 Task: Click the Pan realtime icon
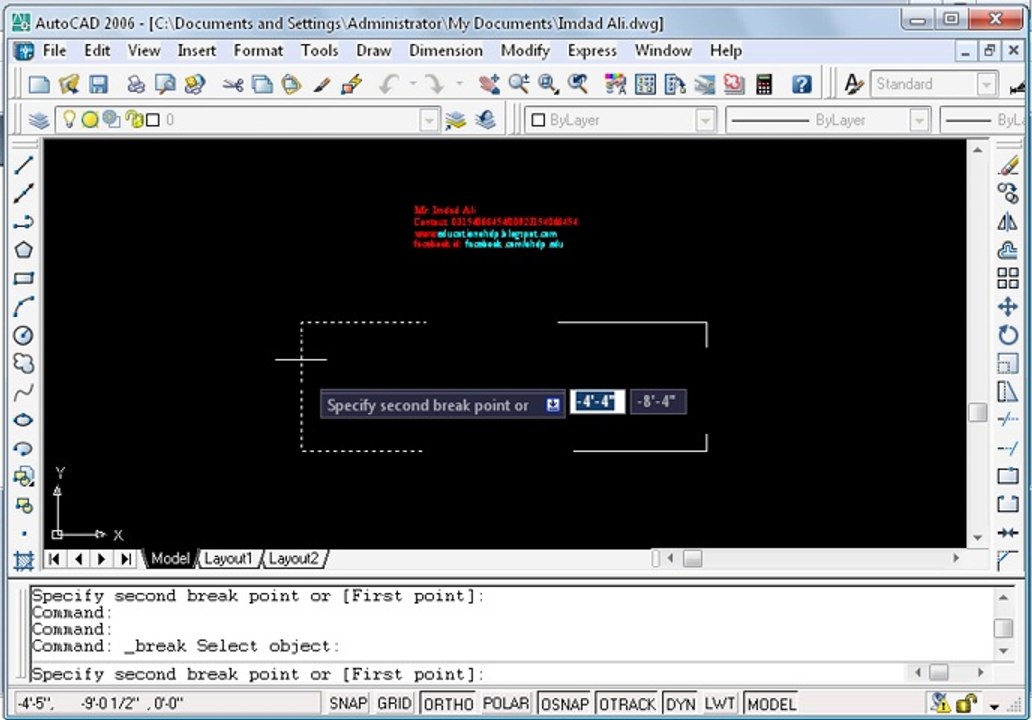click(x=489, y=84)
